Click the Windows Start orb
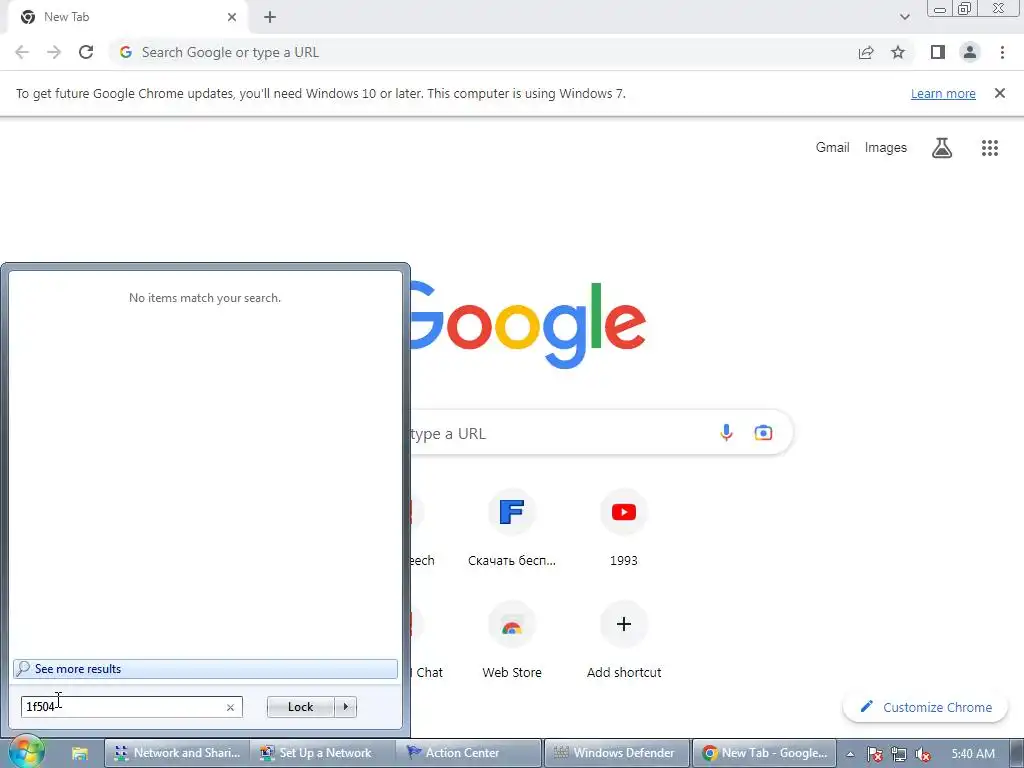Screen dimensions: 1024x768 coord(26,751)
